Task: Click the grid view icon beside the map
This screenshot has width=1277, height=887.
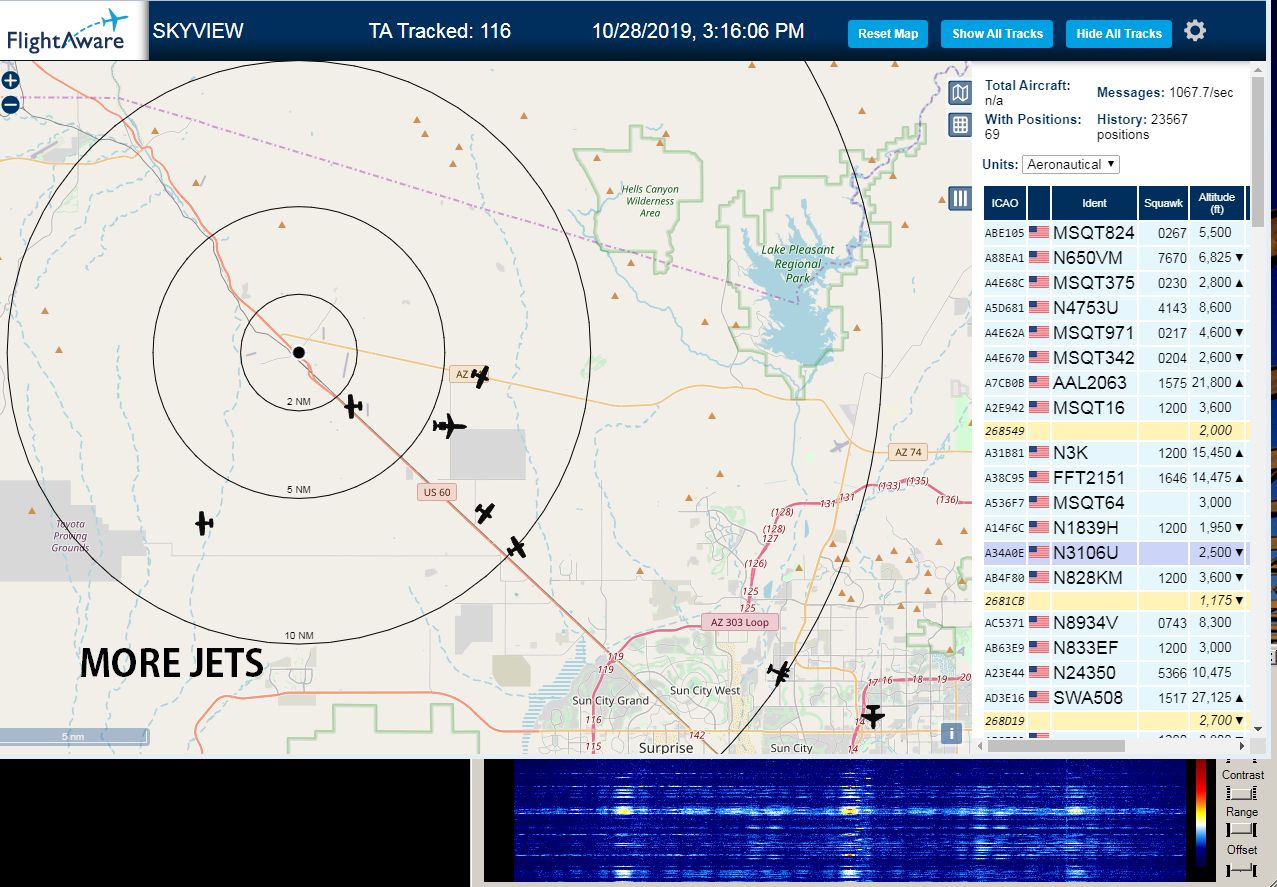Action: (960, 125)
